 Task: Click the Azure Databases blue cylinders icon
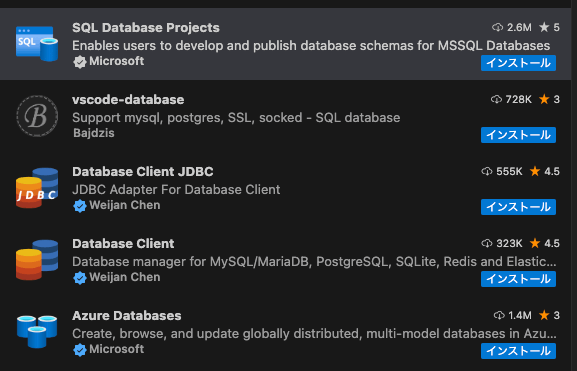pyautogui.click(x=37, y=332)
